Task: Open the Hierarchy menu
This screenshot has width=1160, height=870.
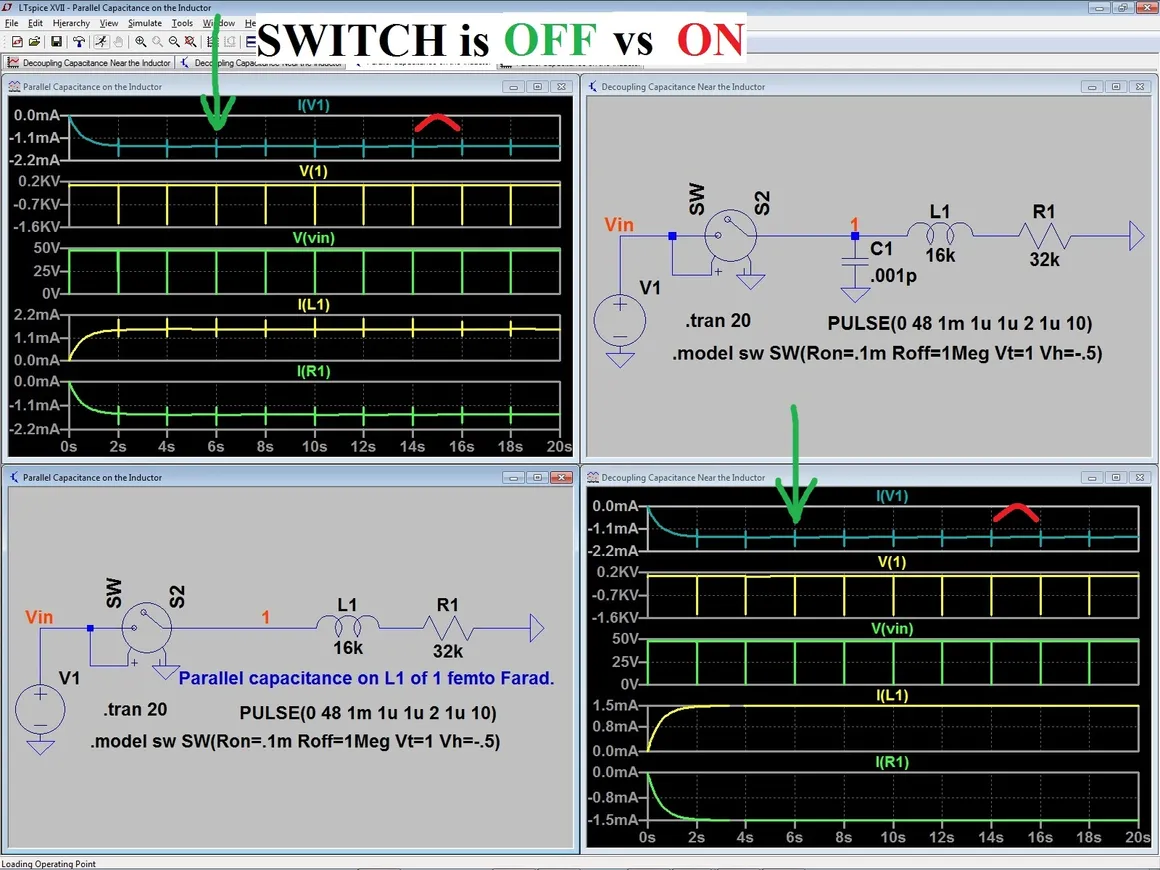Action: (x=71, y=23)
